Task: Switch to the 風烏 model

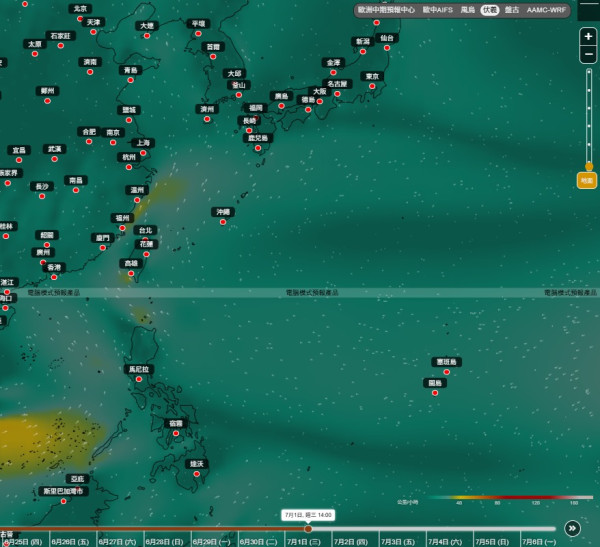Action: [467, 10]
